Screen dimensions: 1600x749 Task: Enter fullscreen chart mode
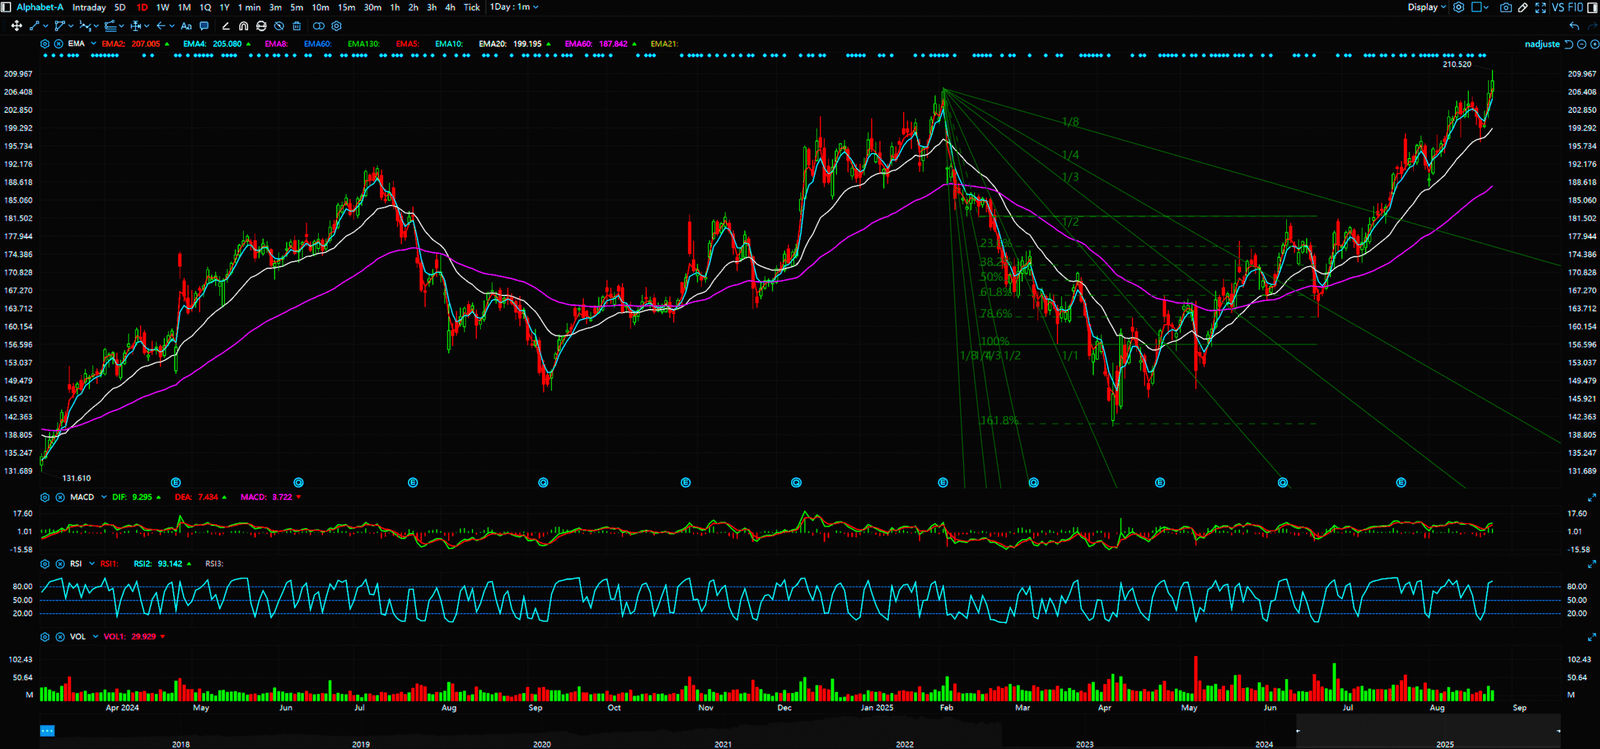click(x=1540, y=7)
